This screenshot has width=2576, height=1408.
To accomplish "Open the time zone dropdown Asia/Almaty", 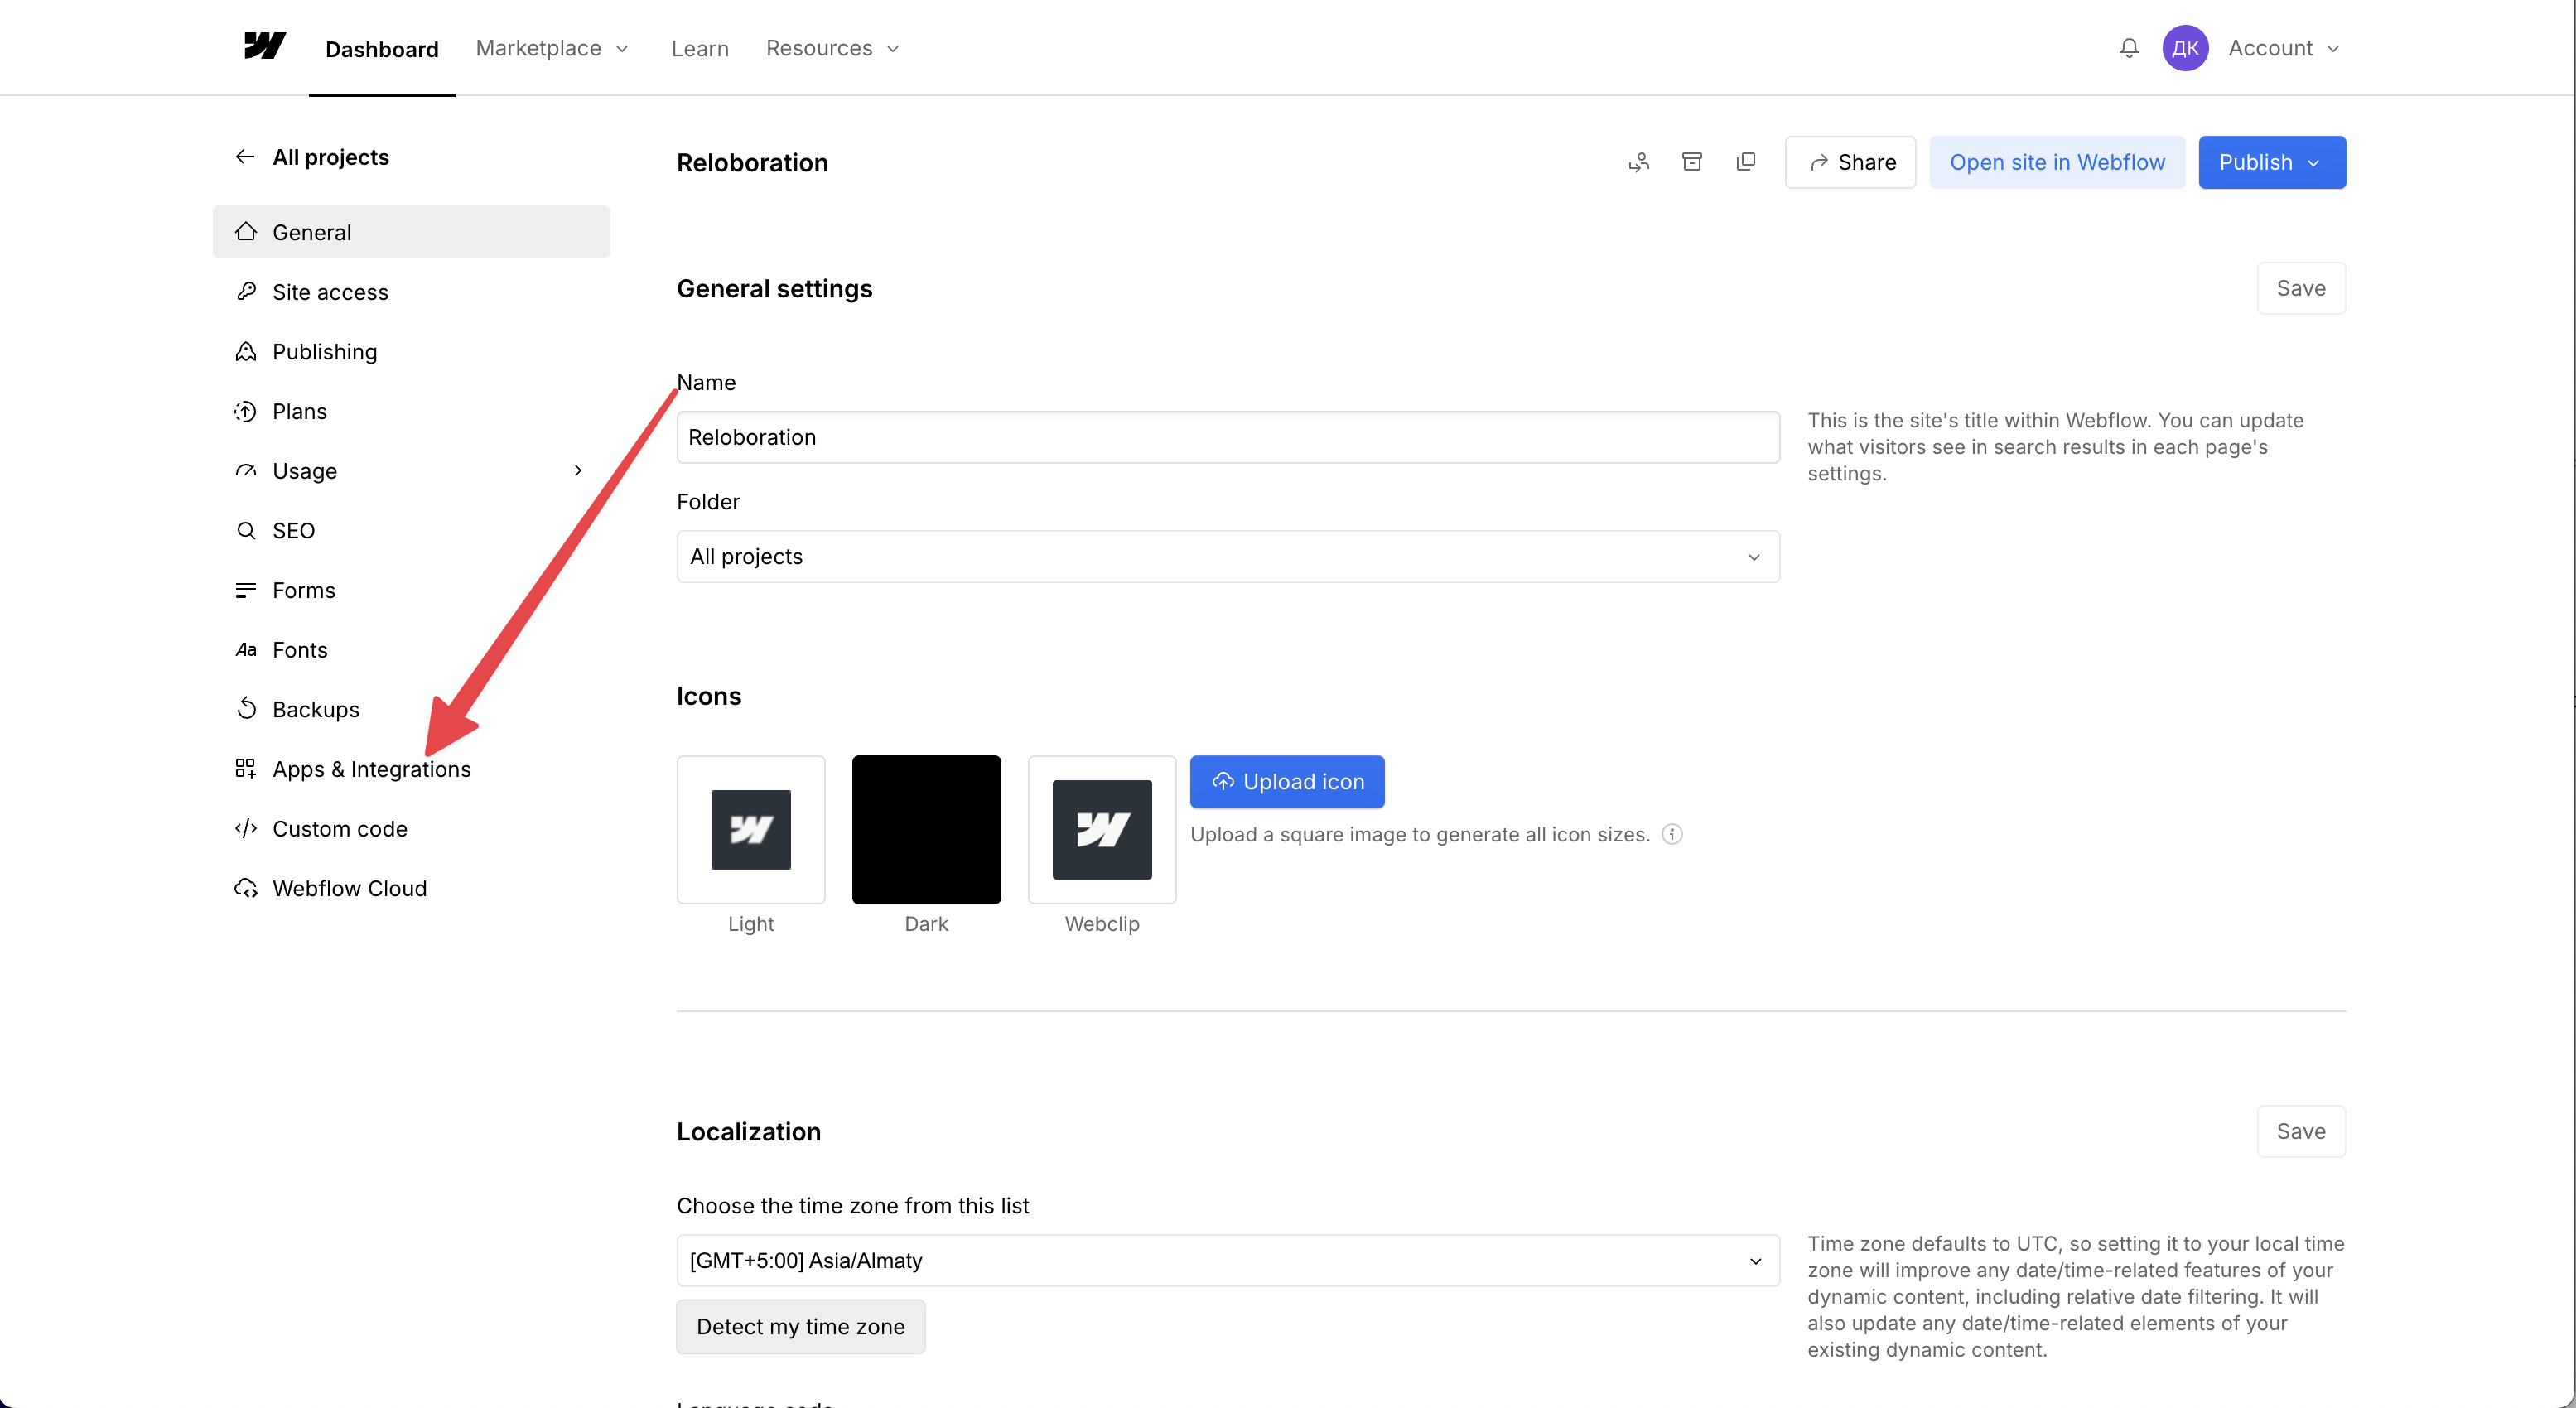I will (1228, 1260).
